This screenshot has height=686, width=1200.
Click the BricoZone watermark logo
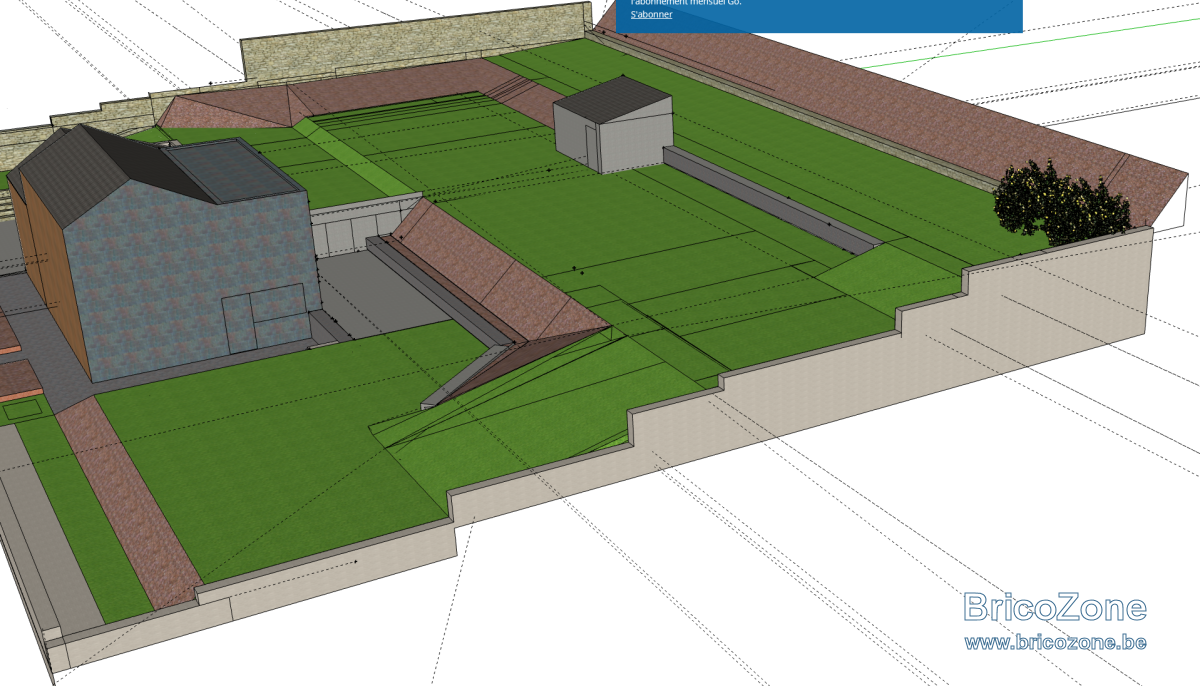coord(1055,607)
